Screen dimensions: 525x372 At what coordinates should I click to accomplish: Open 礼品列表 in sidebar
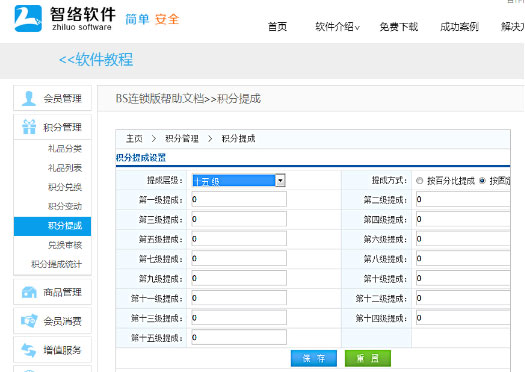[x=65, y=167]
